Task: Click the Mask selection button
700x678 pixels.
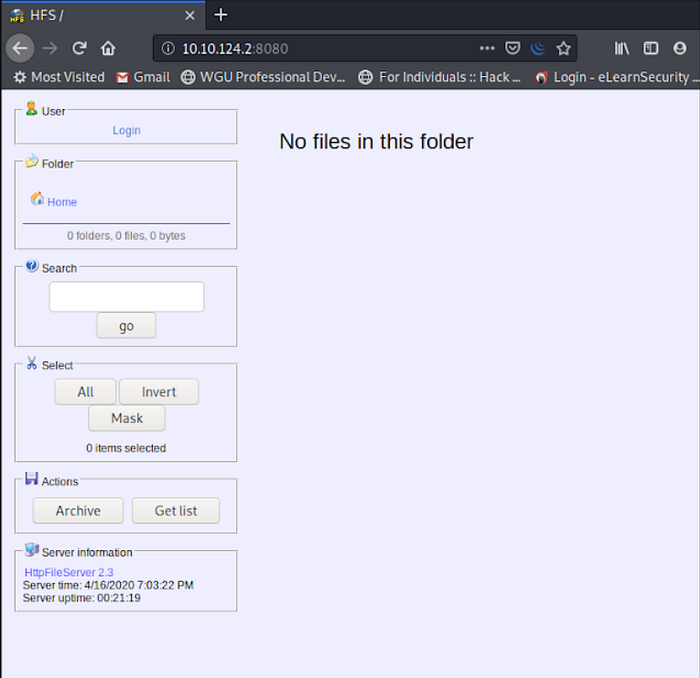Action: coord(127,418)
